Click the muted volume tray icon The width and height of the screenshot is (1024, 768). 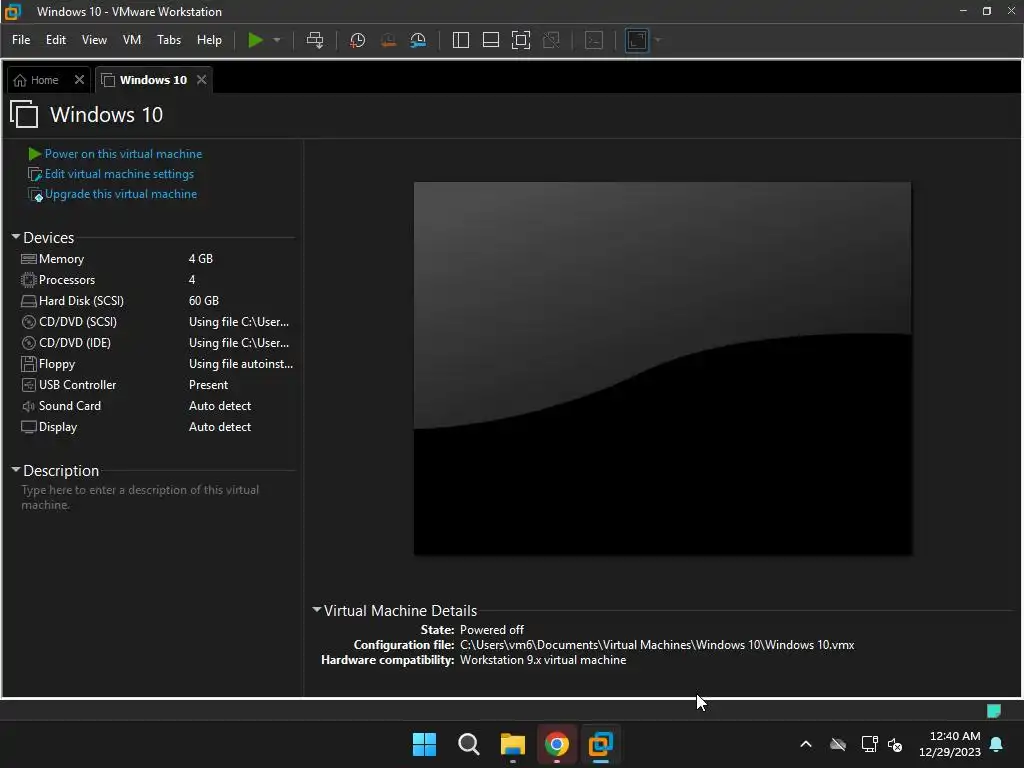tap(895, 744)
